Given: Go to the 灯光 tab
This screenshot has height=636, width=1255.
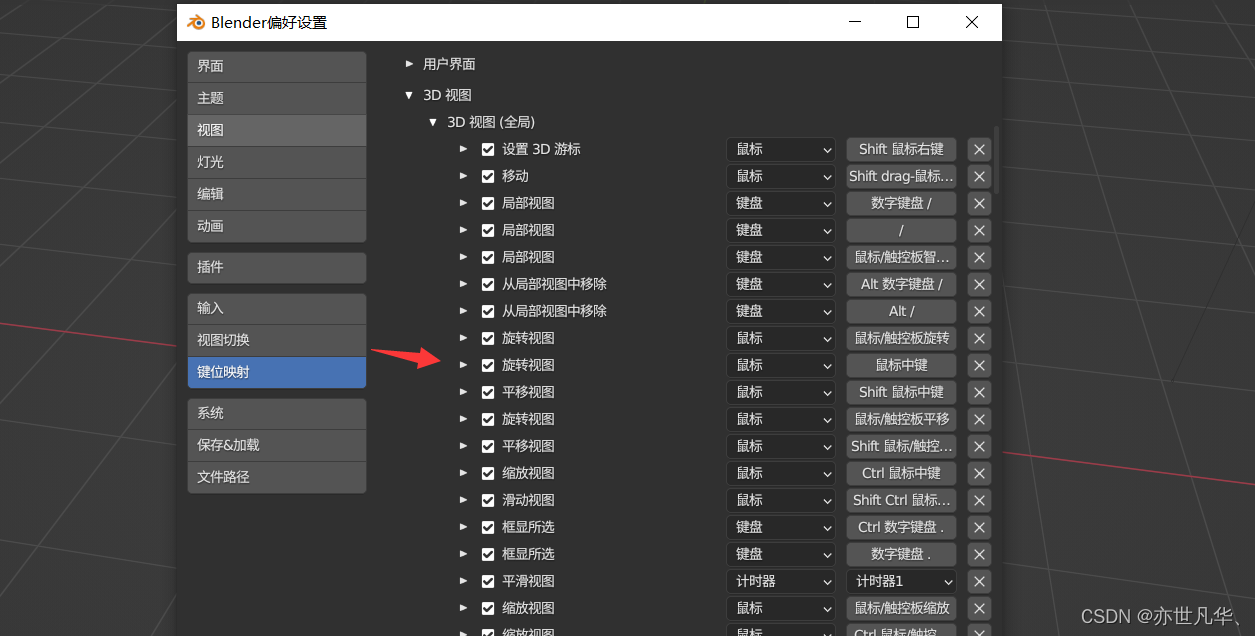Looking at the screenshot, I should [277, 162].
